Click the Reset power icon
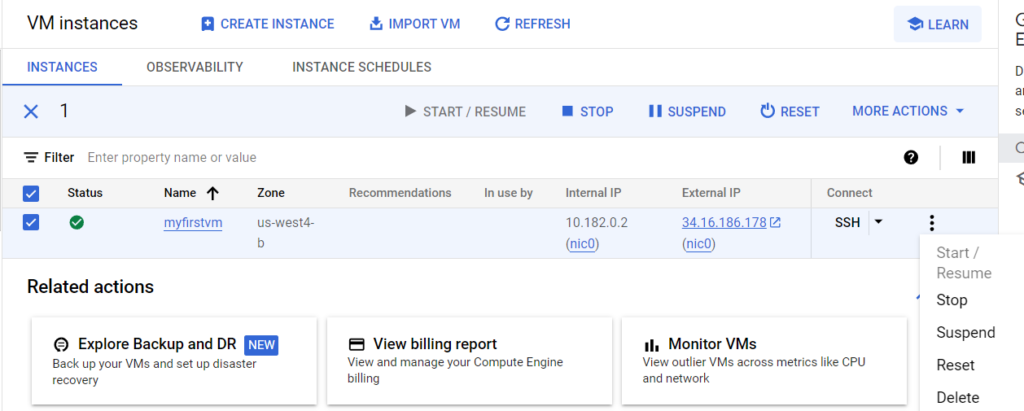 [x=767, y=111]
